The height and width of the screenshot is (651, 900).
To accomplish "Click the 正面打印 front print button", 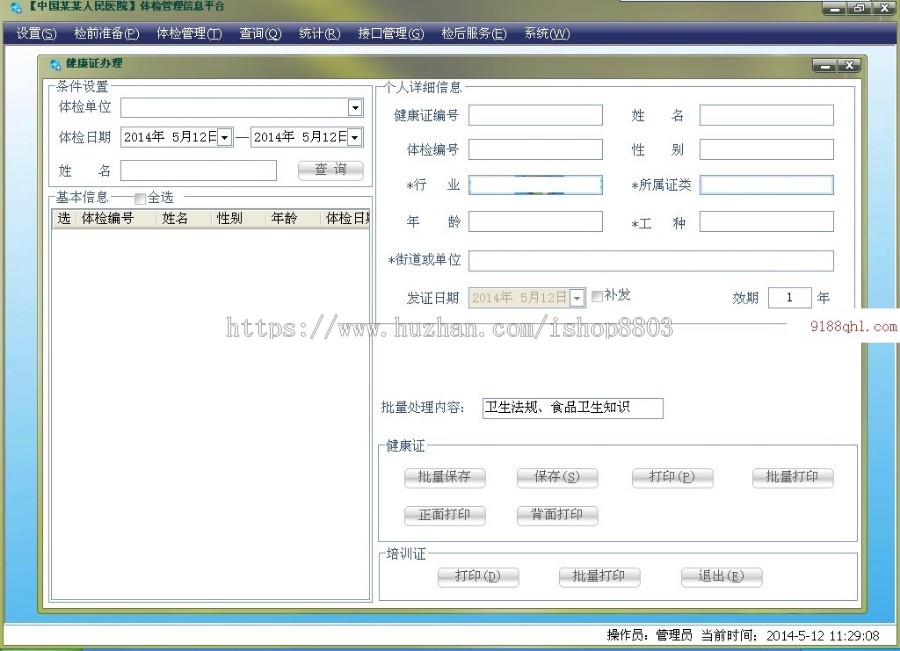I will 444,515.
